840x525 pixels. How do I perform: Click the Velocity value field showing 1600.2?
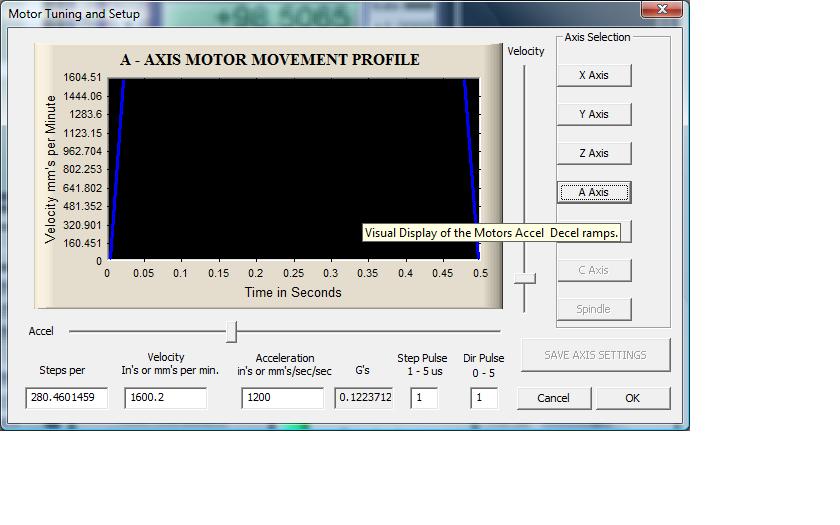tap(165, 398)
